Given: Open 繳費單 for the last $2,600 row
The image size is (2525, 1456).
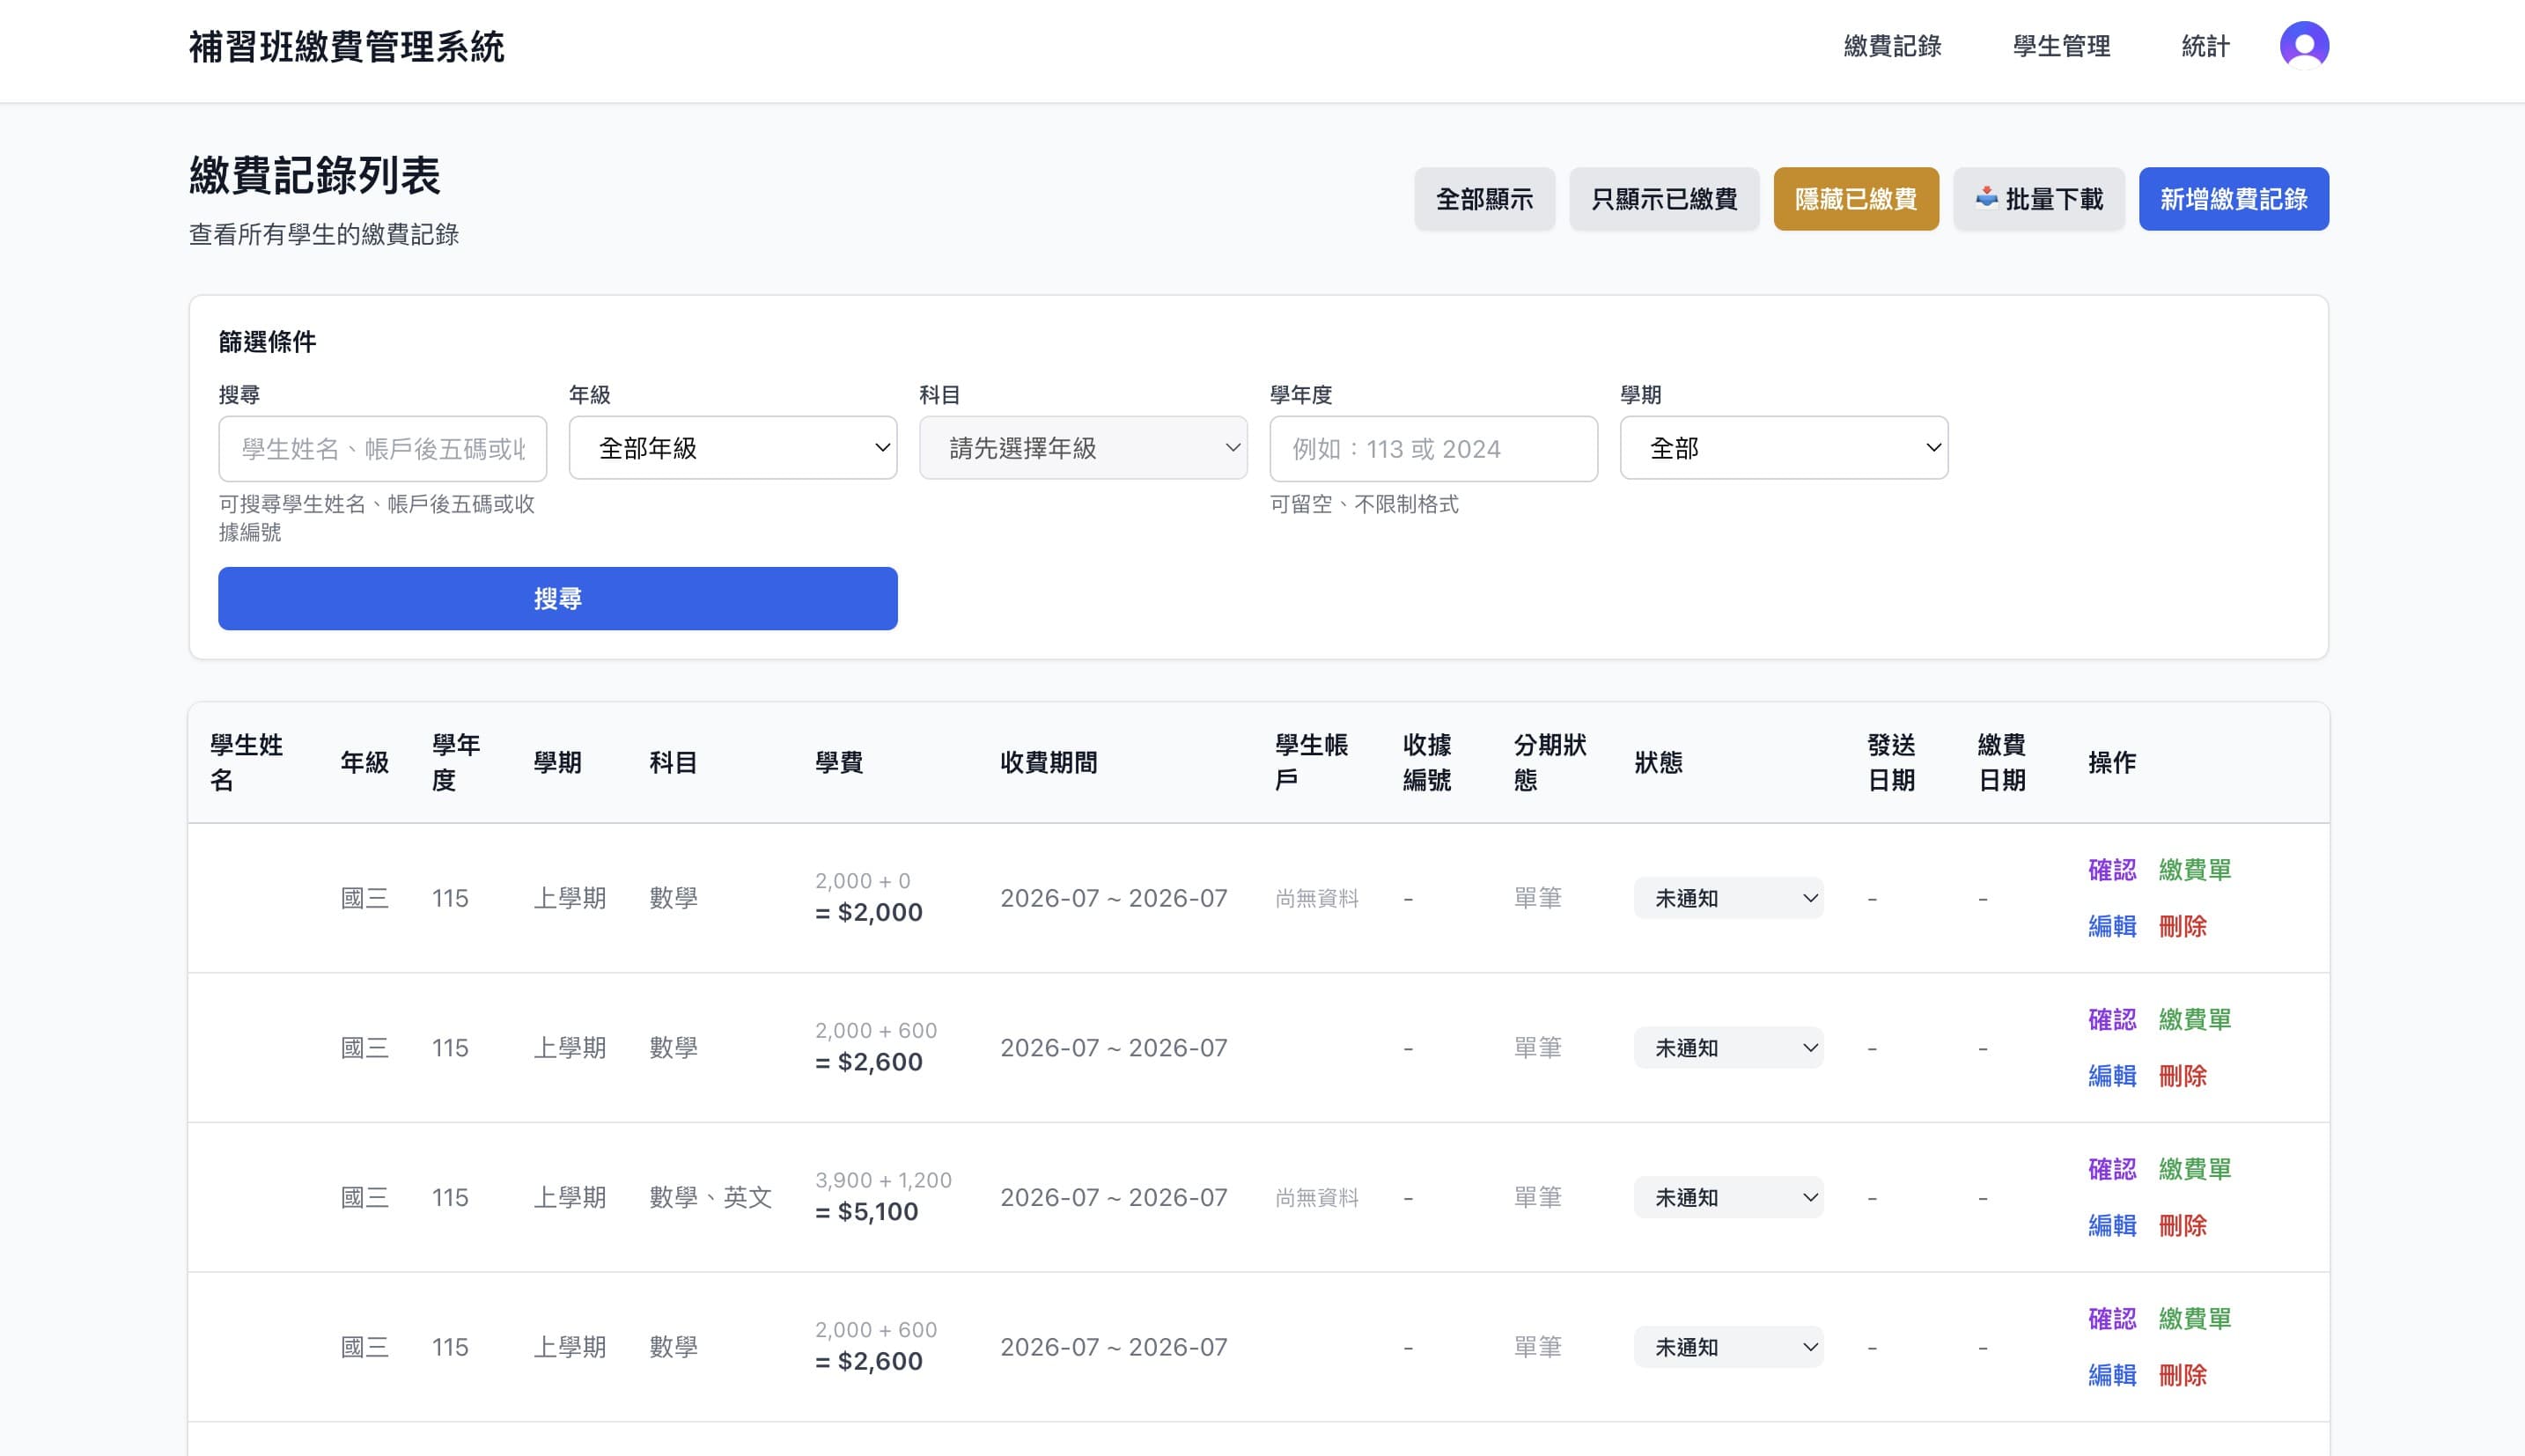Looking at the screenshot, I should tap(2195, 1319).
